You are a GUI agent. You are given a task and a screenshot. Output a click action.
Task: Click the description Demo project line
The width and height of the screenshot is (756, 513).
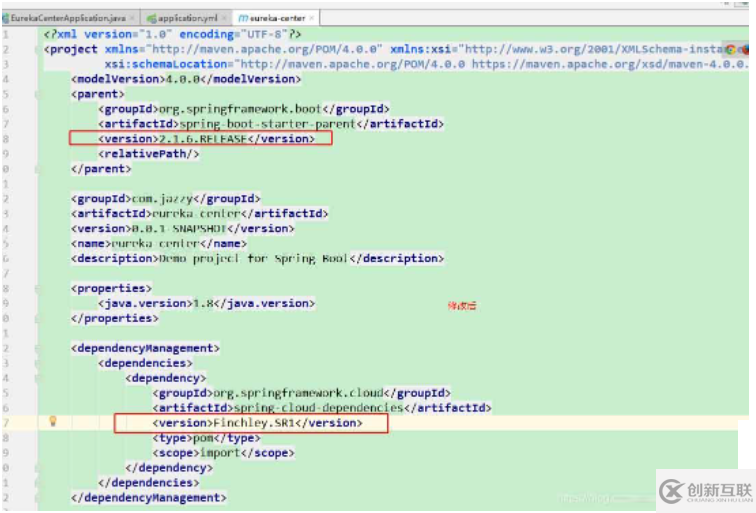click(257, 258)
